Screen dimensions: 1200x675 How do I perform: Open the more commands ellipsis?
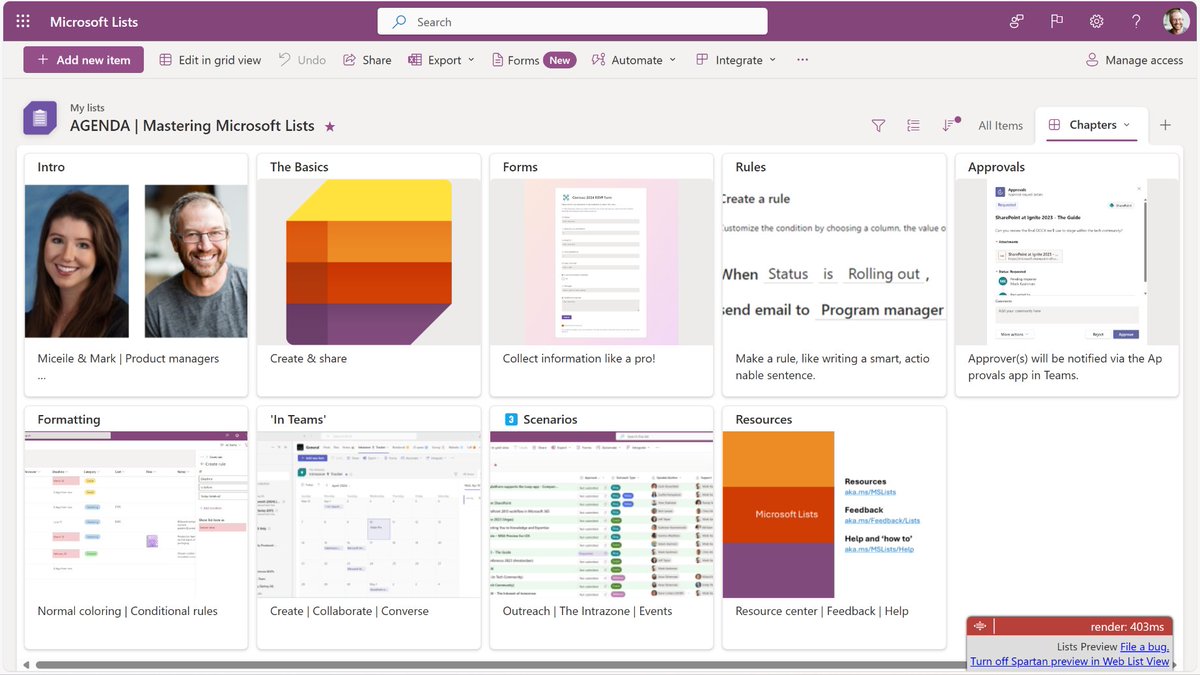(802, 60)
